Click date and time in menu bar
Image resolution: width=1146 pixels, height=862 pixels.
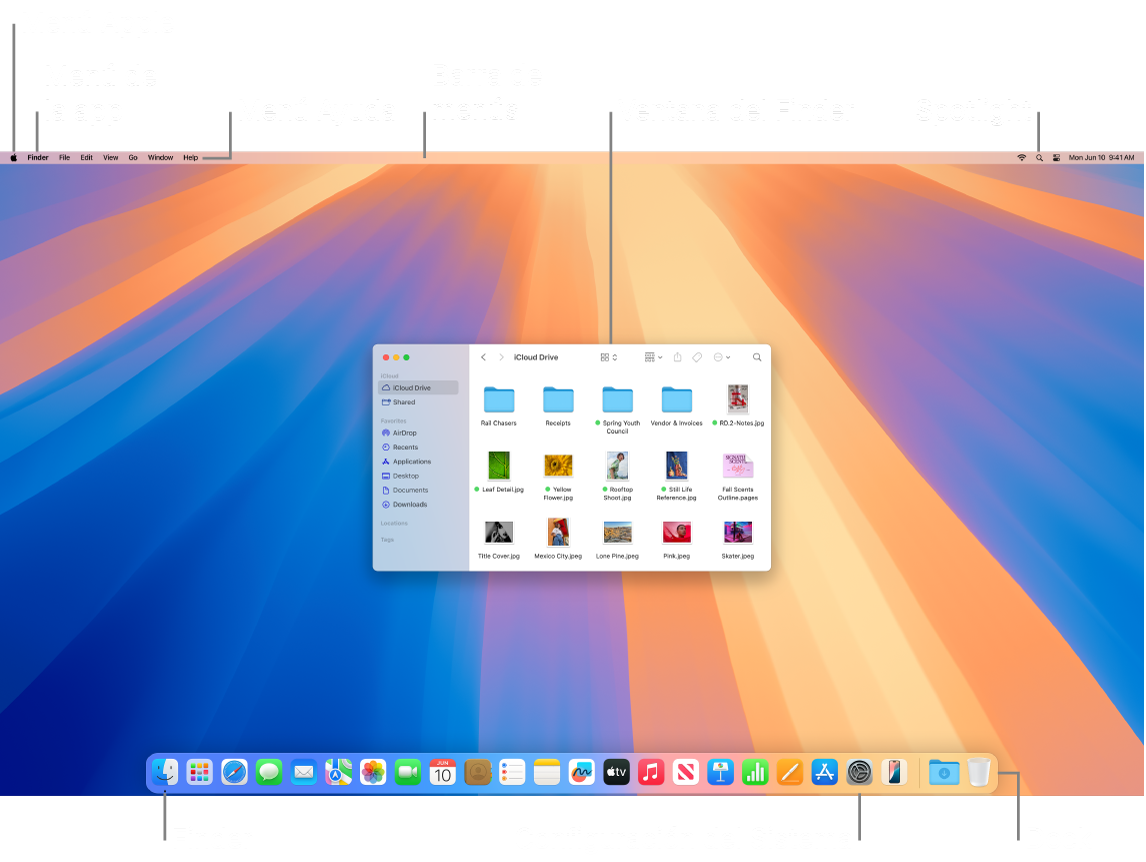(x=1101, y=157)
